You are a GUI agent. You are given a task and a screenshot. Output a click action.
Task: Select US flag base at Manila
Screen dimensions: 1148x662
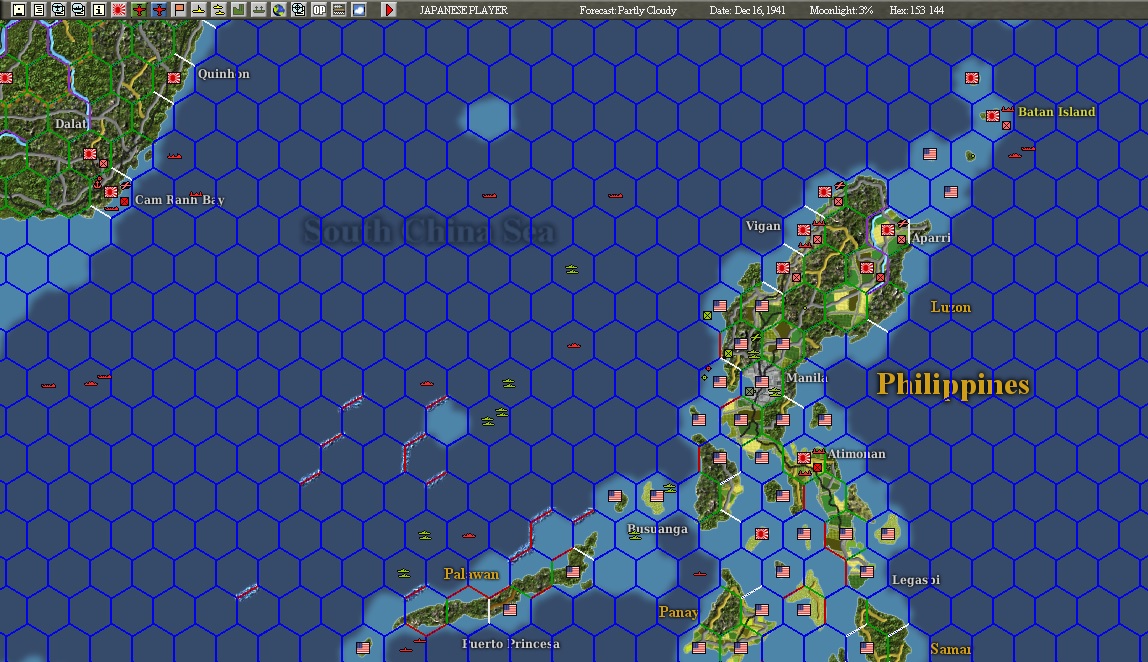pos(762,382)
